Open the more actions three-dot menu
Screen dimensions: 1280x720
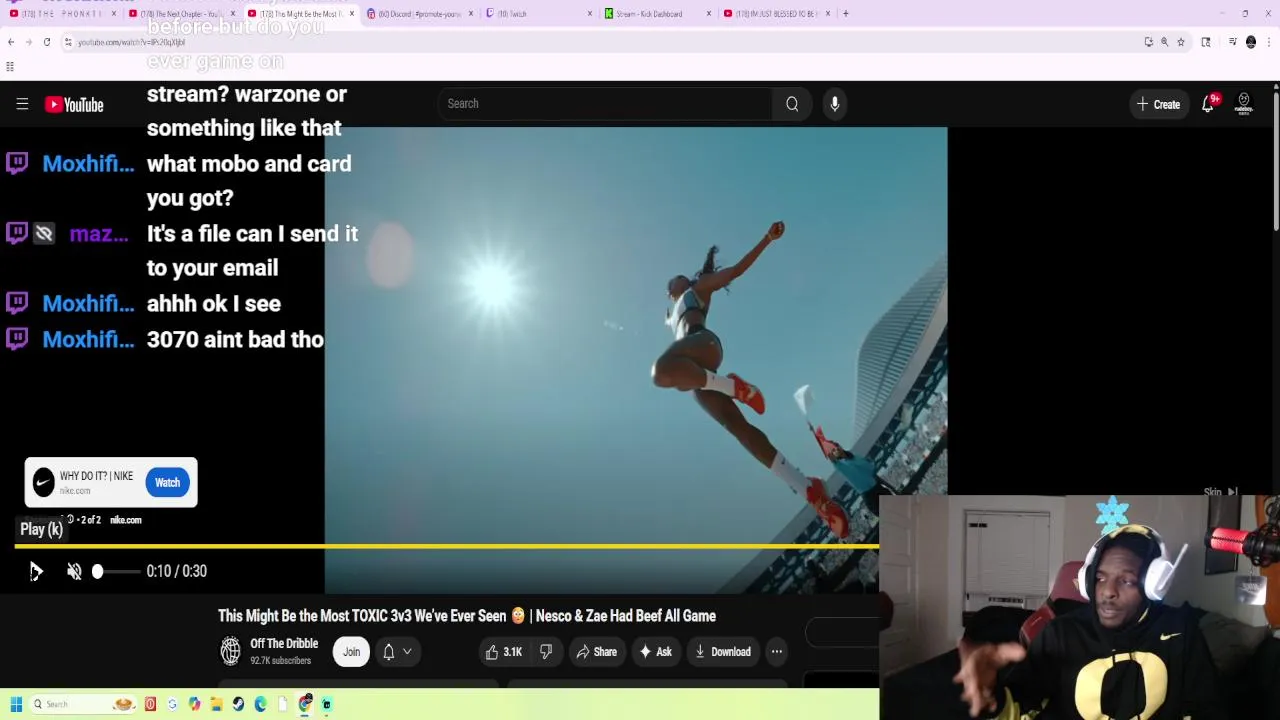777,652
